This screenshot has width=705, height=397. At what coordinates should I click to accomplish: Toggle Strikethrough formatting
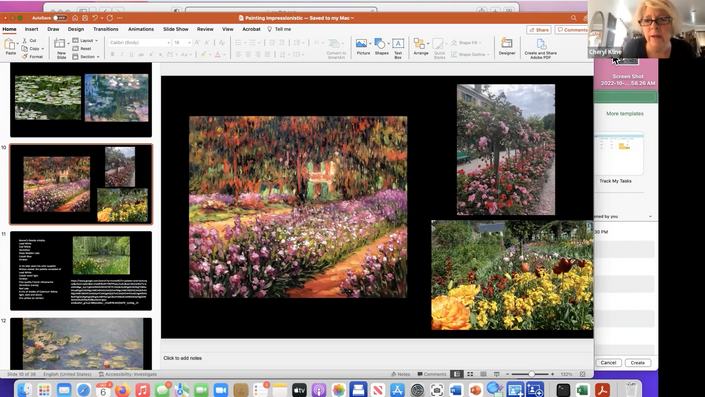click(141, 54)
